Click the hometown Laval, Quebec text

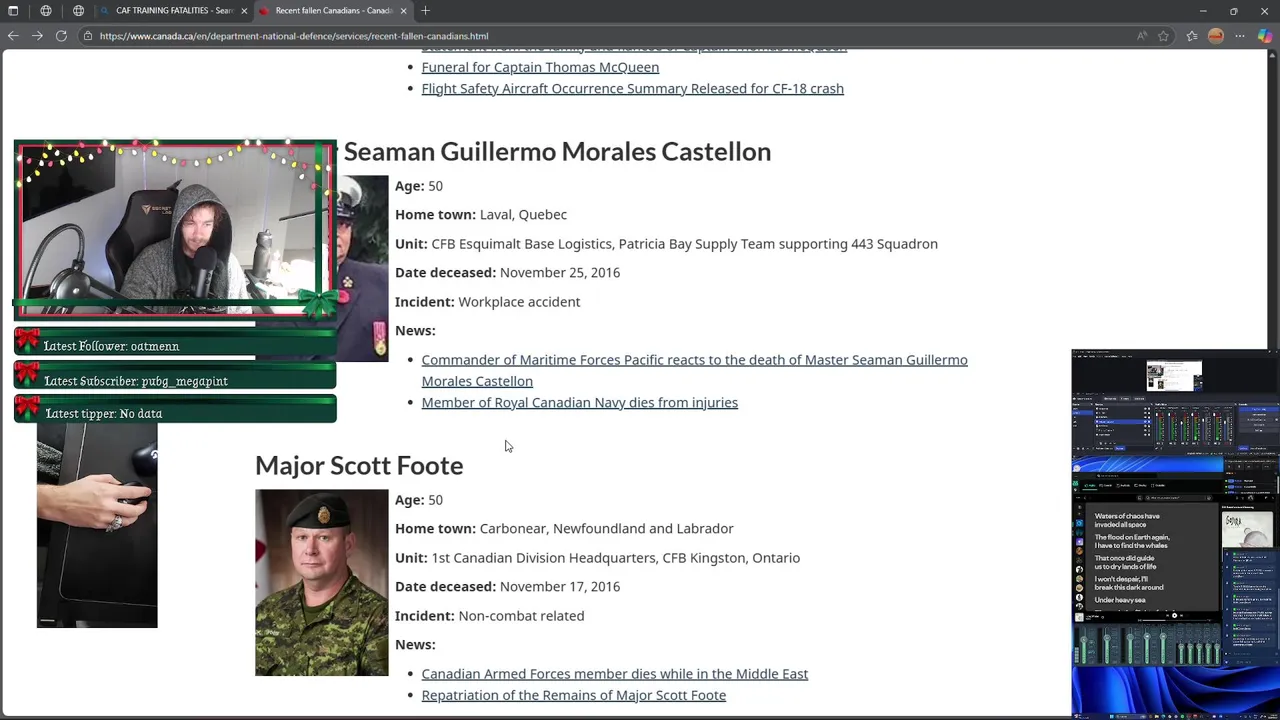[x=523, y=214]
